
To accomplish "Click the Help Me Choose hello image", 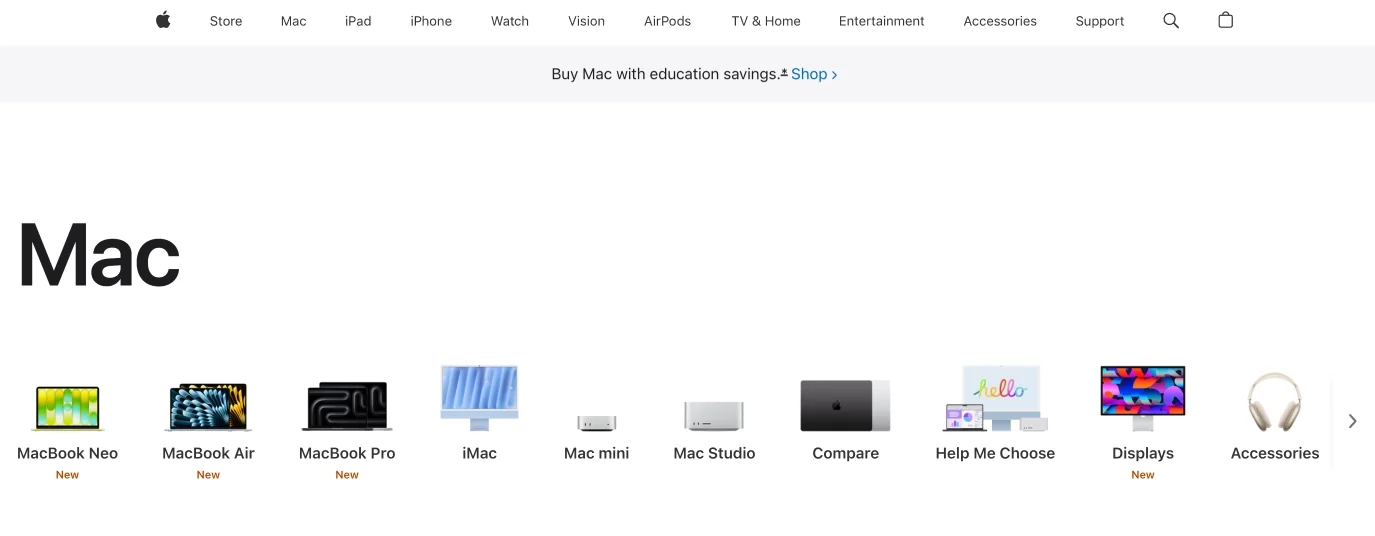I will click(995, 398).
